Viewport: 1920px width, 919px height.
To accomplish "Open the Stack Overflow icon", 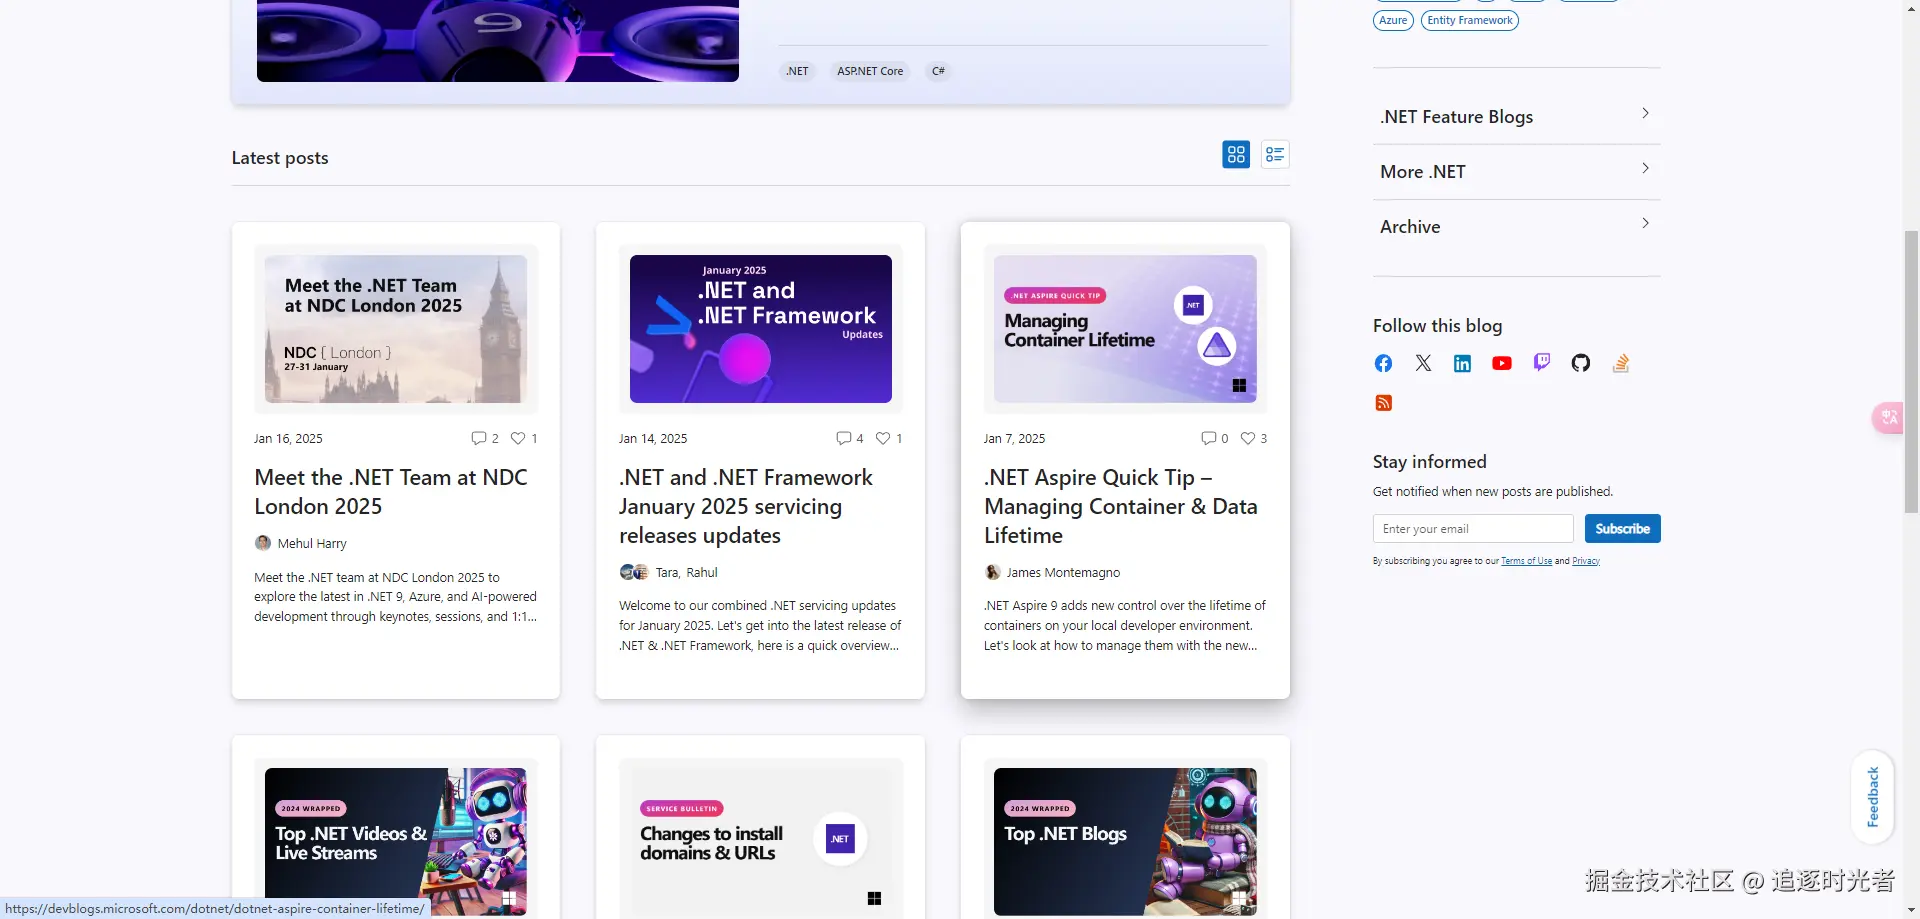I will tap(1621, 363).
